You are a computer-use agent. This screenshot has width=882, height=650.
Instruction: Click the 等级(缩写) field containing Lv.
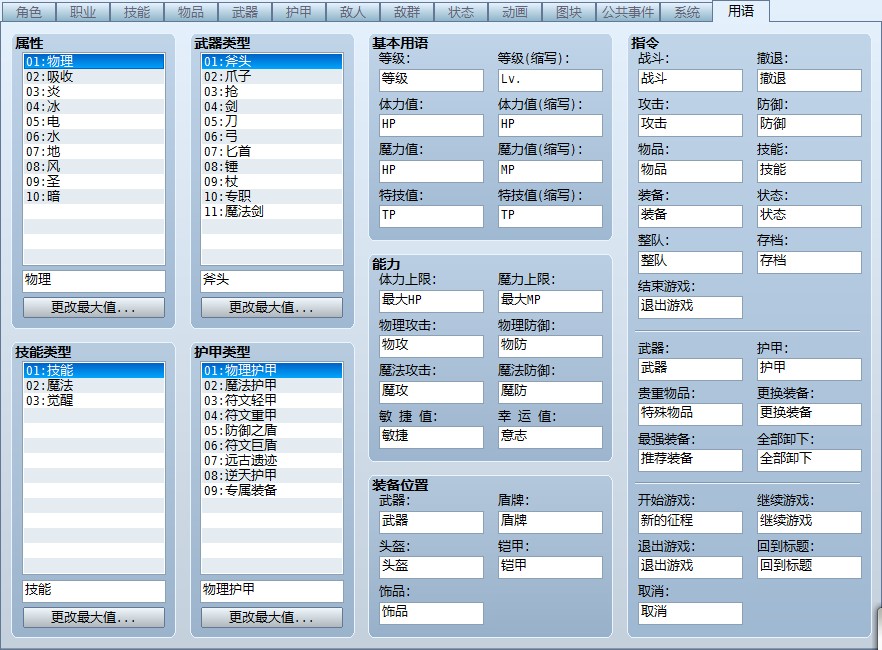(550, 80)
